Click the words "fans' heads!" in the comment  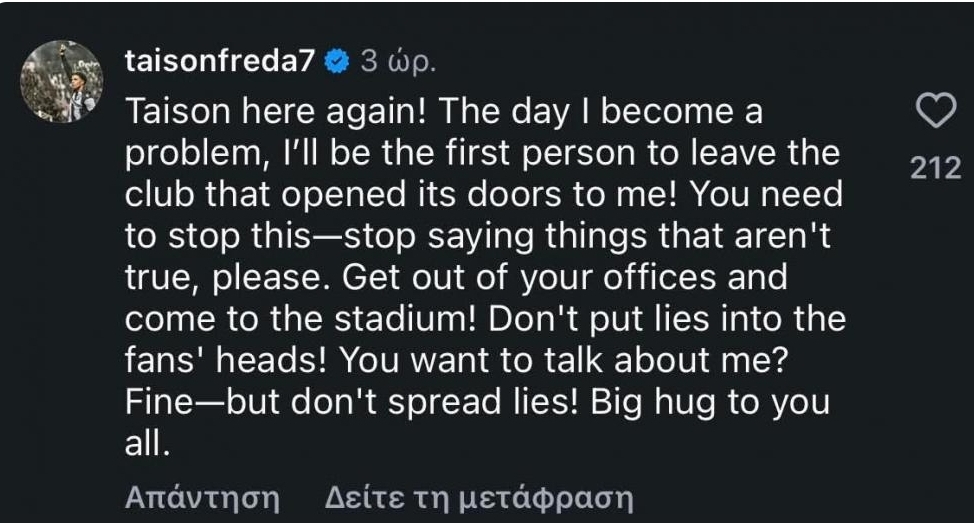pyautogui.click(x=225, y=360)
